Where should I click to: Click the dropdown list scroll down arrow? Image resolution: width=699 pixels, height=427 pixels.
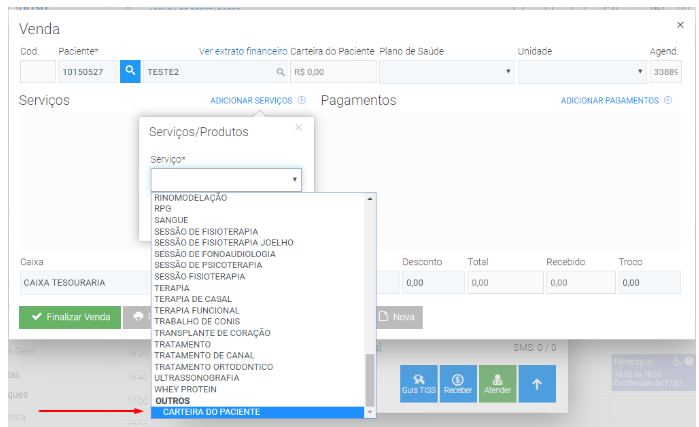370,413
